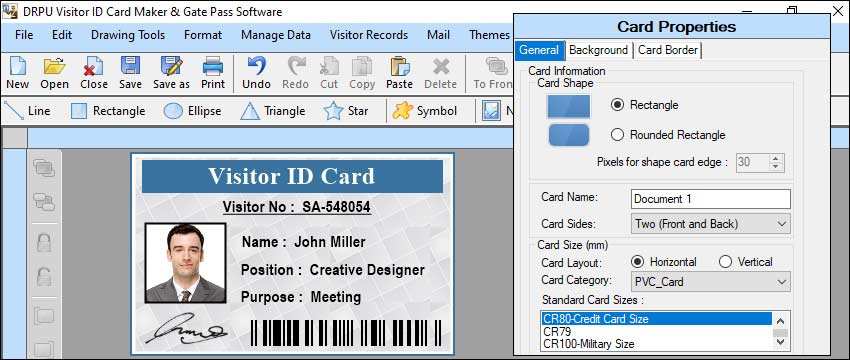
Task: Switch to the General tab
Action: pyautogui.click(x=539, y=50)
